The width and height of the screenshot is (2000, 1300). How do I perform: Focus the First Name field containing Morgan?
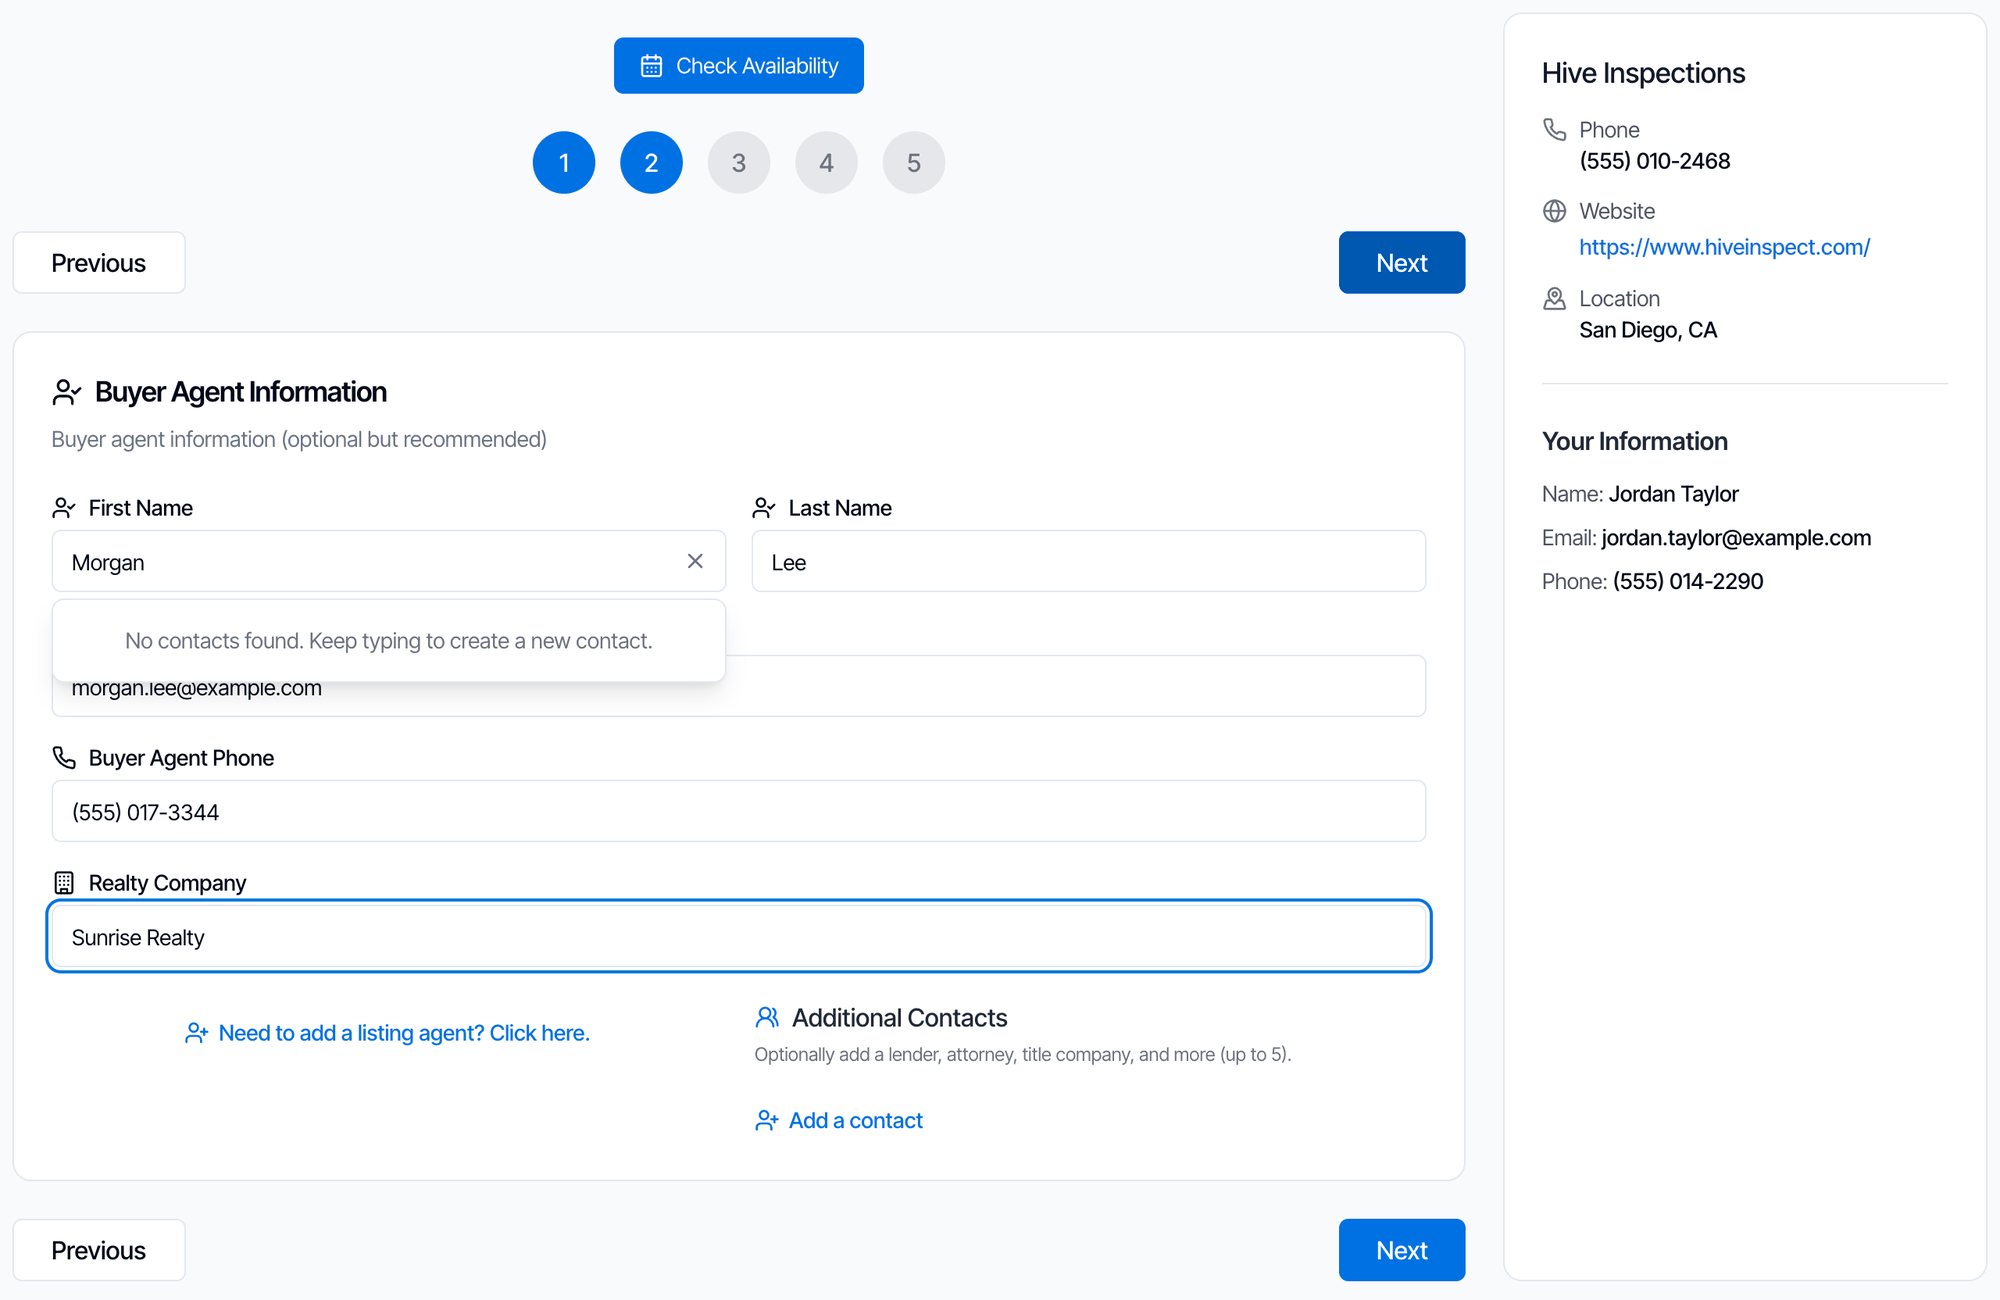coord(389,561)
